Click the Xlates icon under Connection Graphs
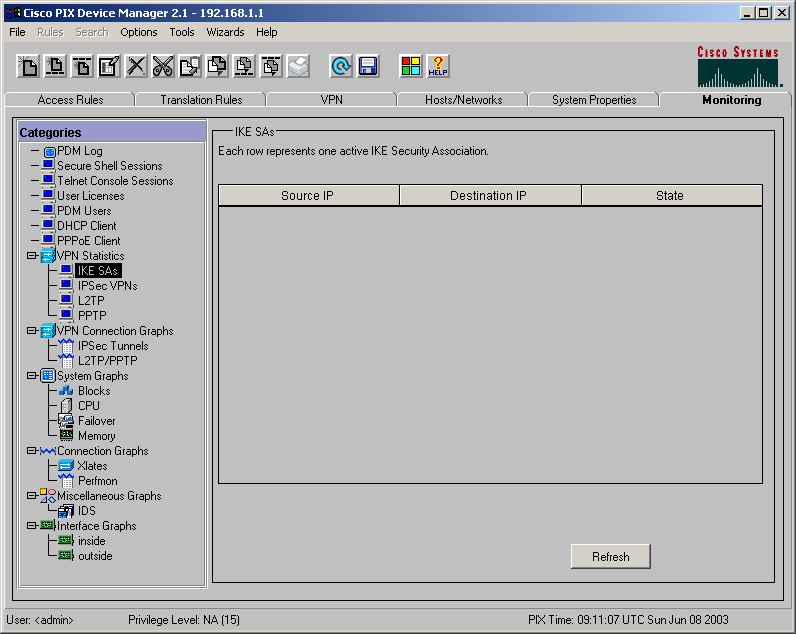The height and width of the screenshot is (634, 796). [66, 465]
